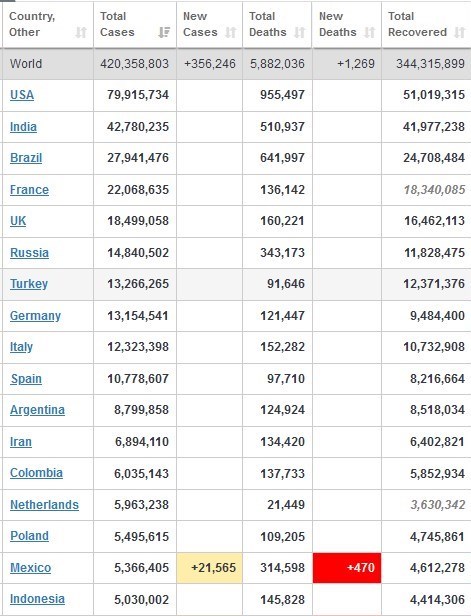Sort table by Total Cases icon

pyautogui.click(x=164, y=32)
